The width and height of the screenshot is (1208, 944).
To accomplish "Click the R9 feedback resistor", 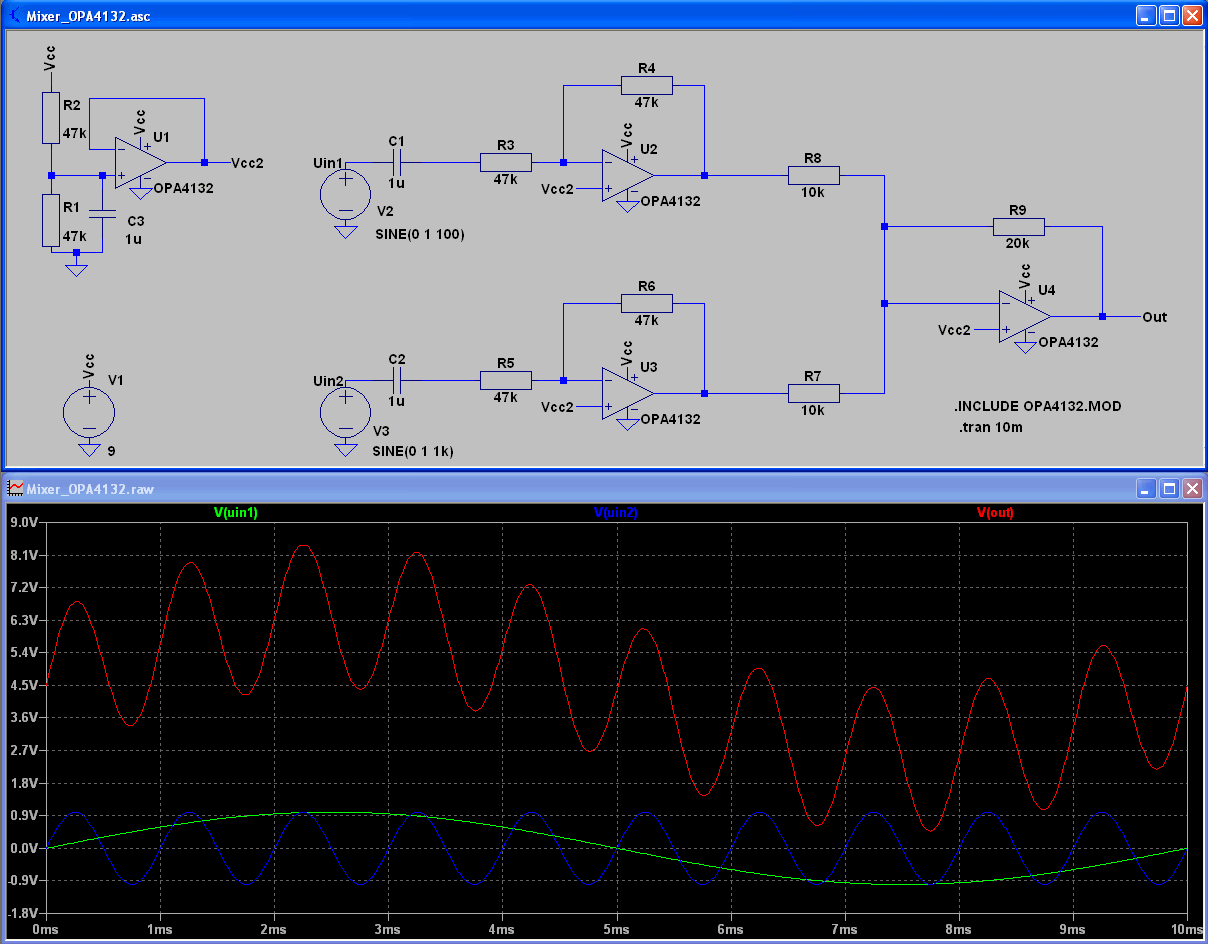I will (x=1018, y=227).
